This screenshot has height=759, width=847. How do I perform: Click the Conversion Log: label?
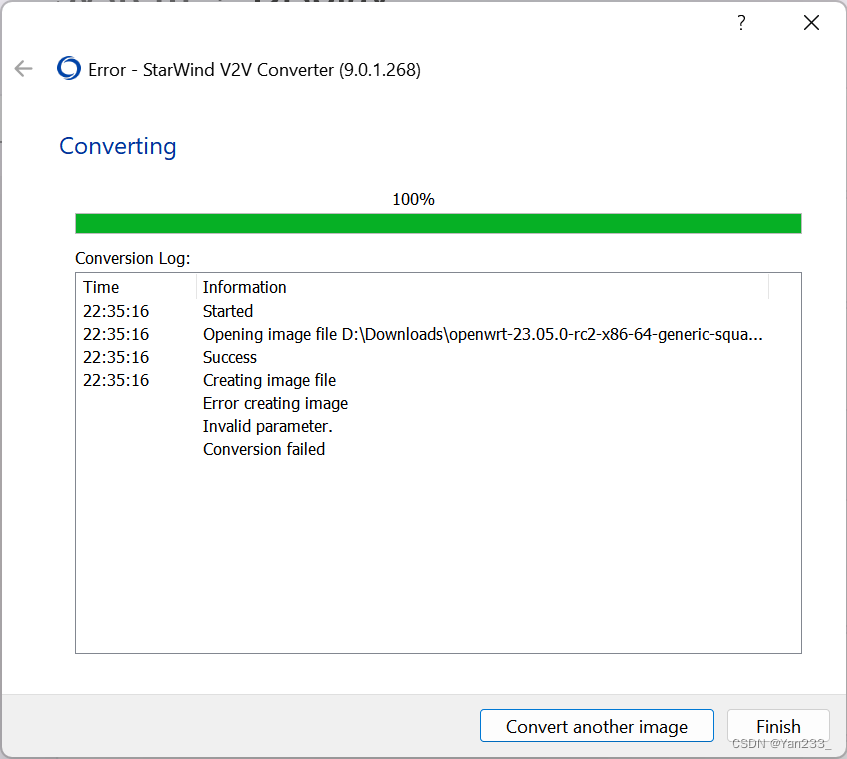click(x=133, y=258)
